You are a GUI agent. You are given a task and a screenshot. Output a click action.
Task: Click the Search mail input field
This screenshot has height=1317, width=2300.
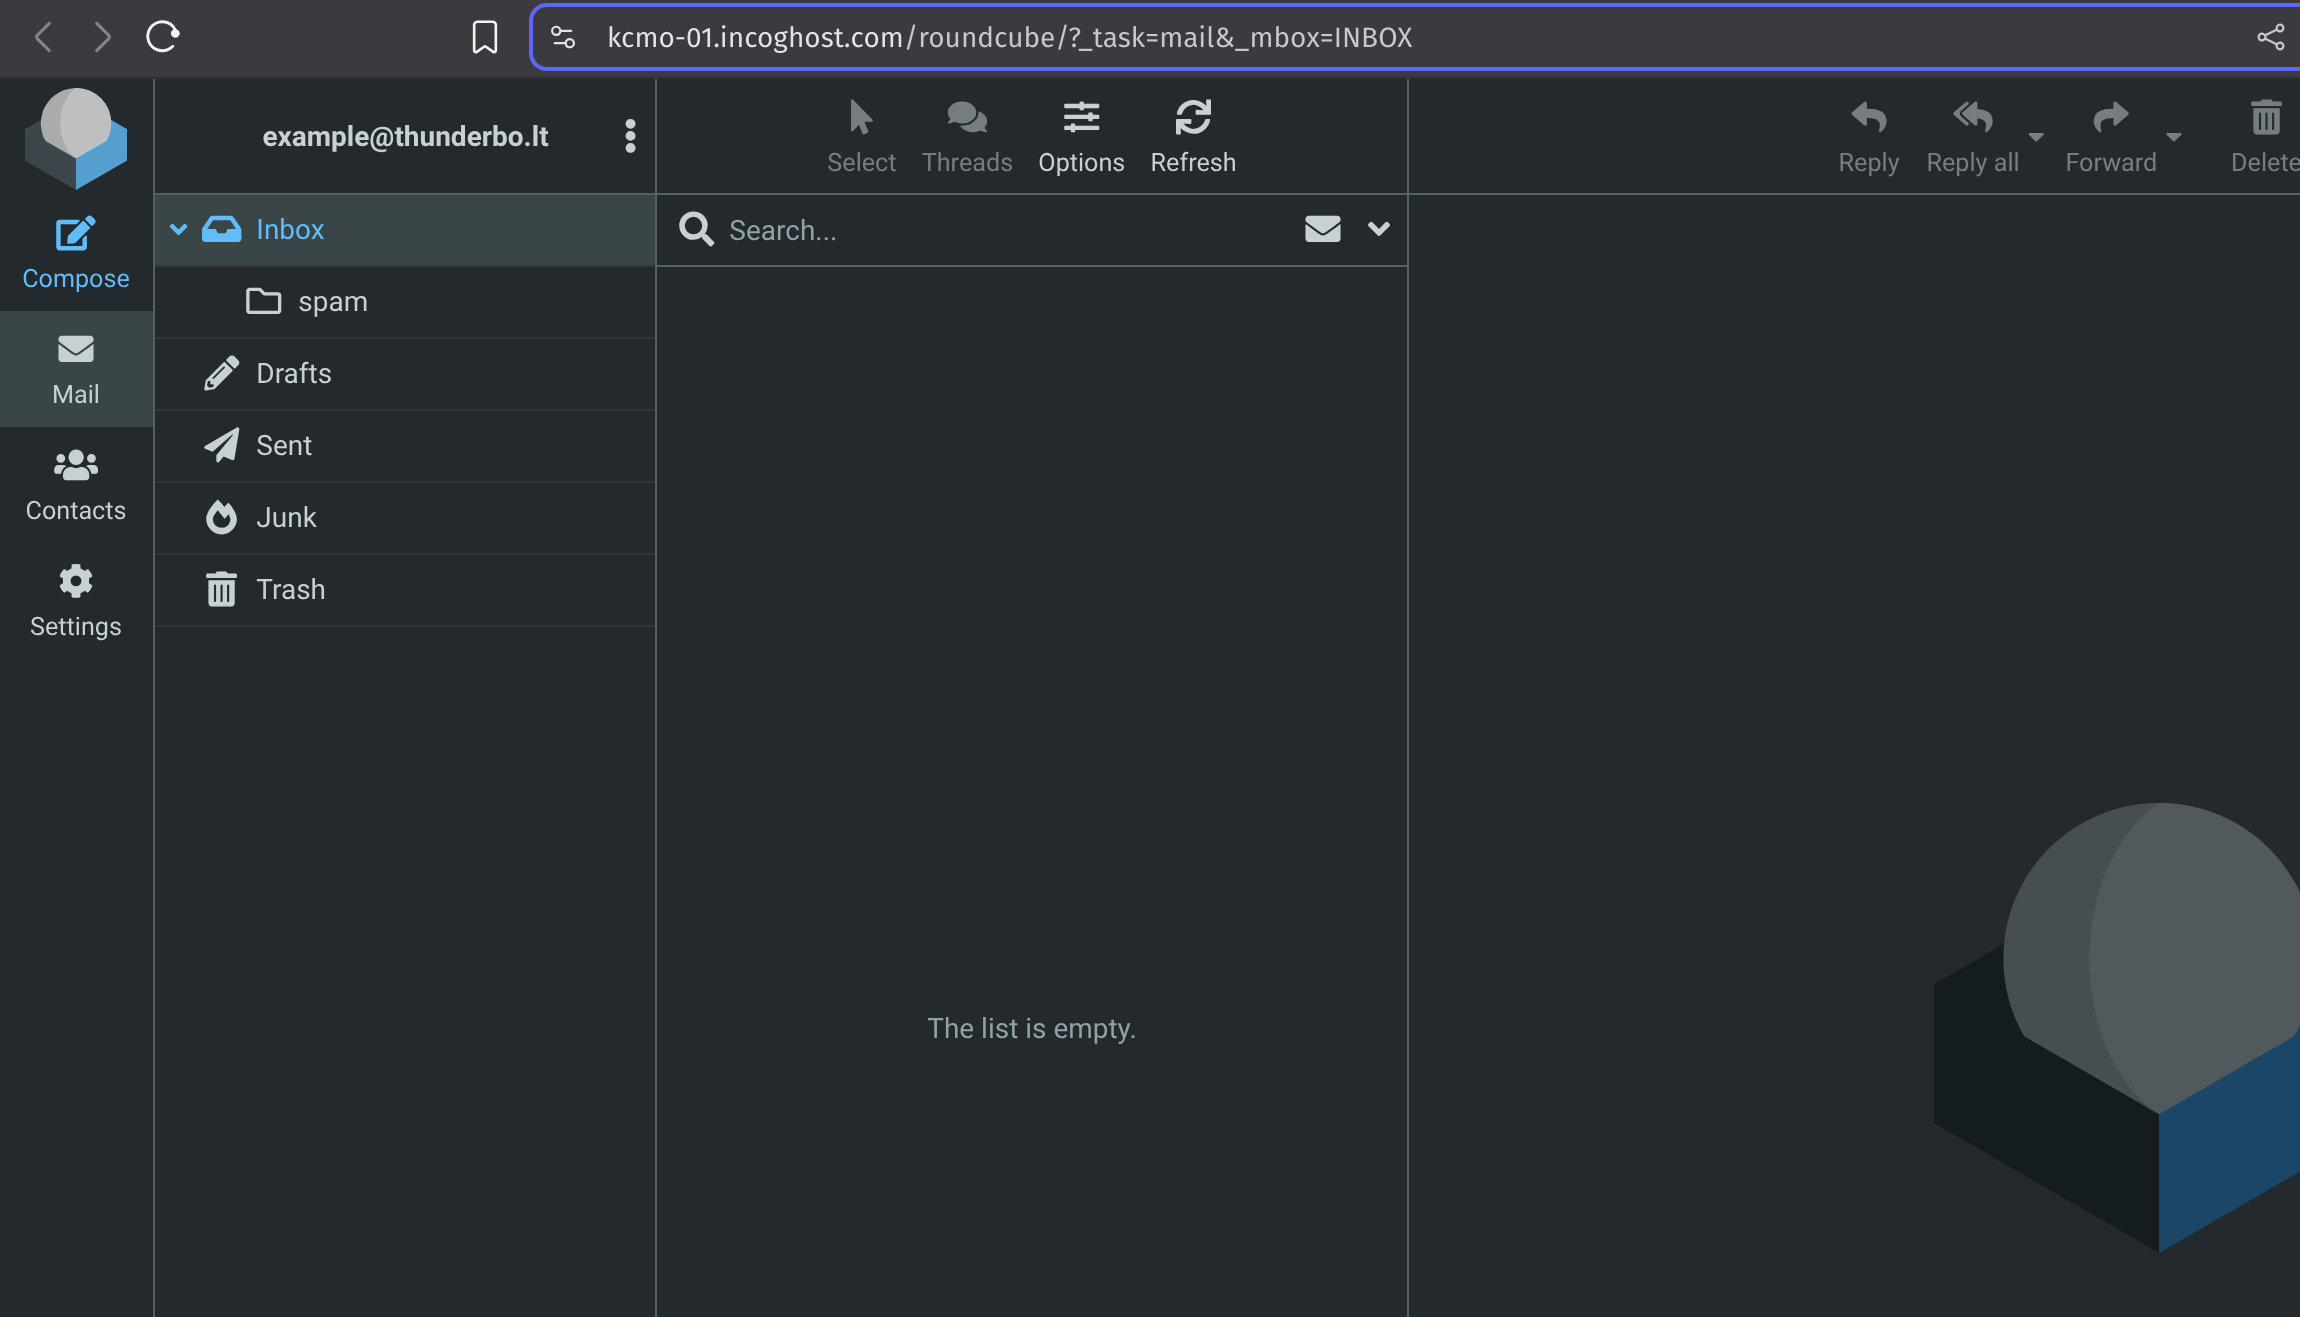[1000, 230]
